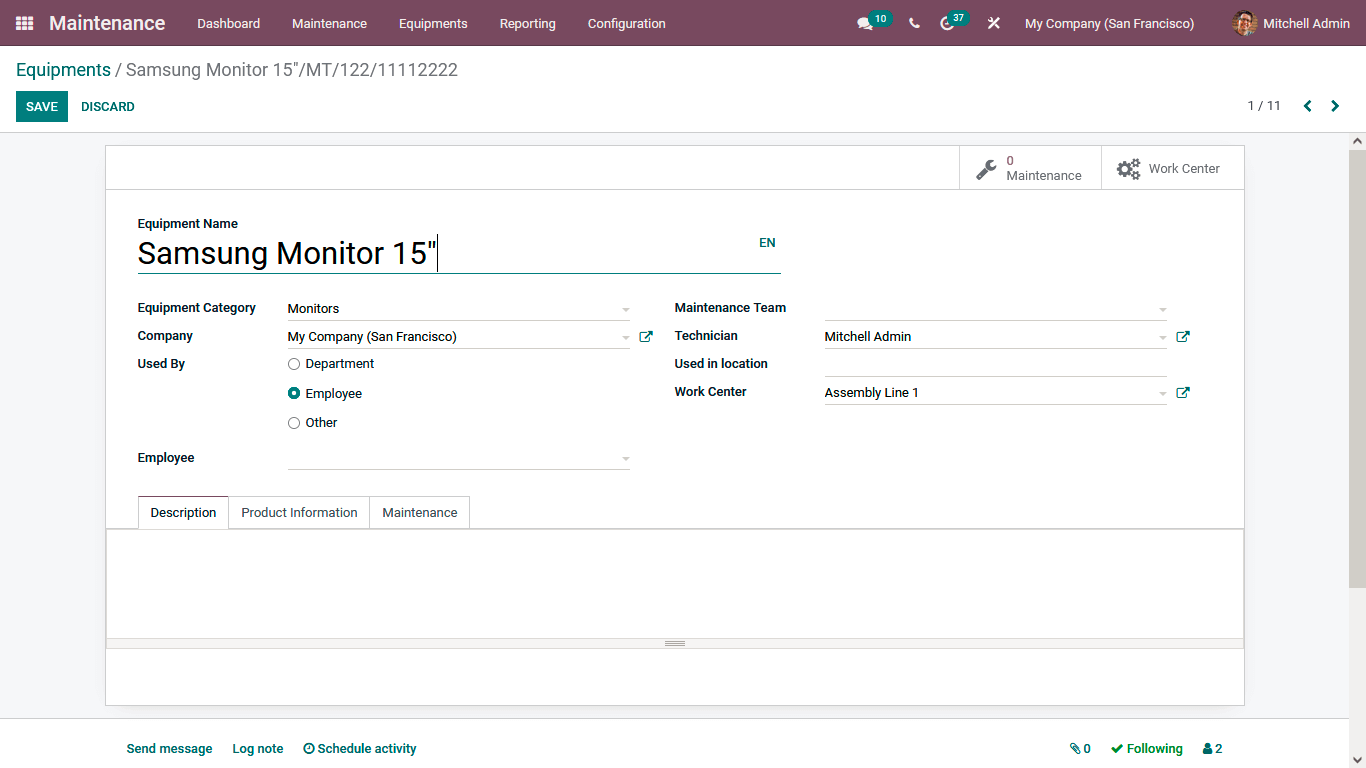Image resolution: width=1366 pixels, height=768 pixels.
Task: Go back to Equipments breadcrumb
Action: click(x=63, y=70)
